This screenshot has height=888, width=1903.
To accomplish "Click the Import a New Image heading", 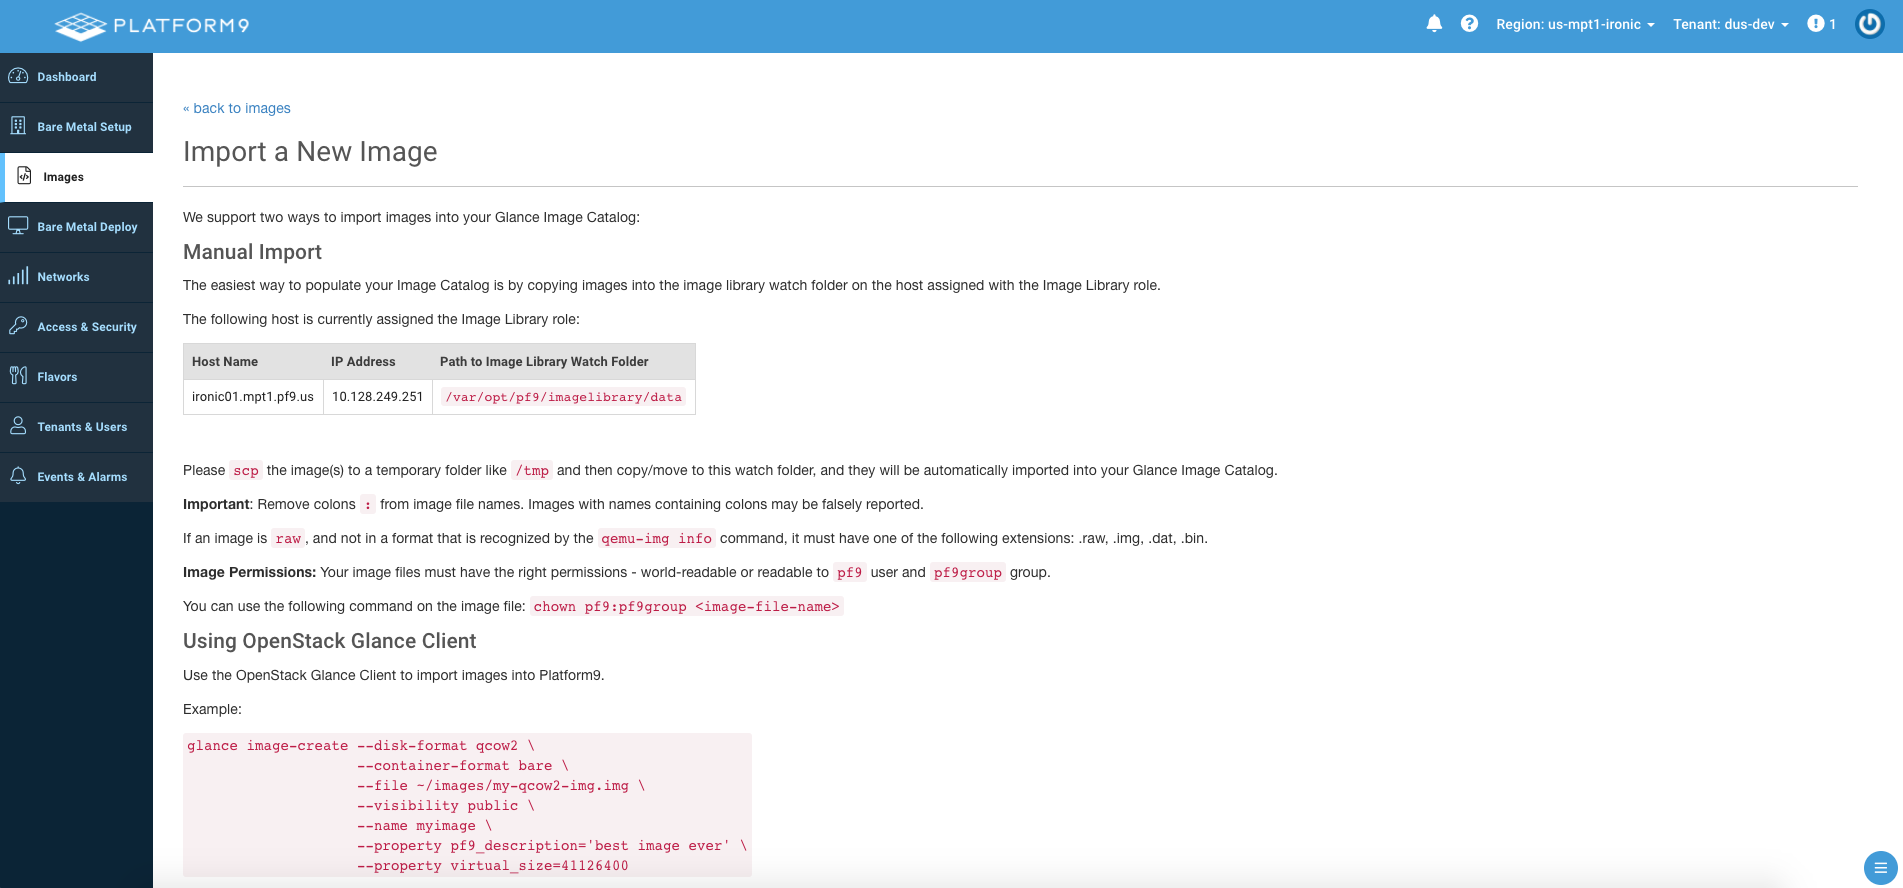I will (310, 151).
